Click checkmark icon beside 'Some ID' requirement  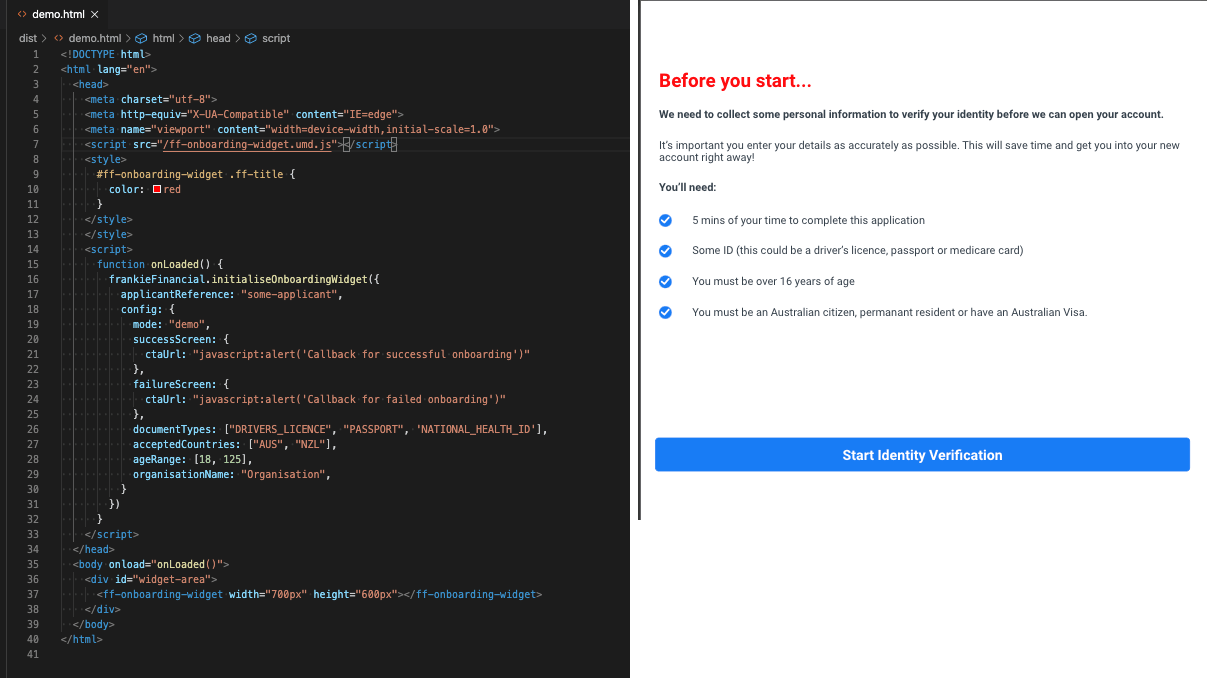pos(665,250)
